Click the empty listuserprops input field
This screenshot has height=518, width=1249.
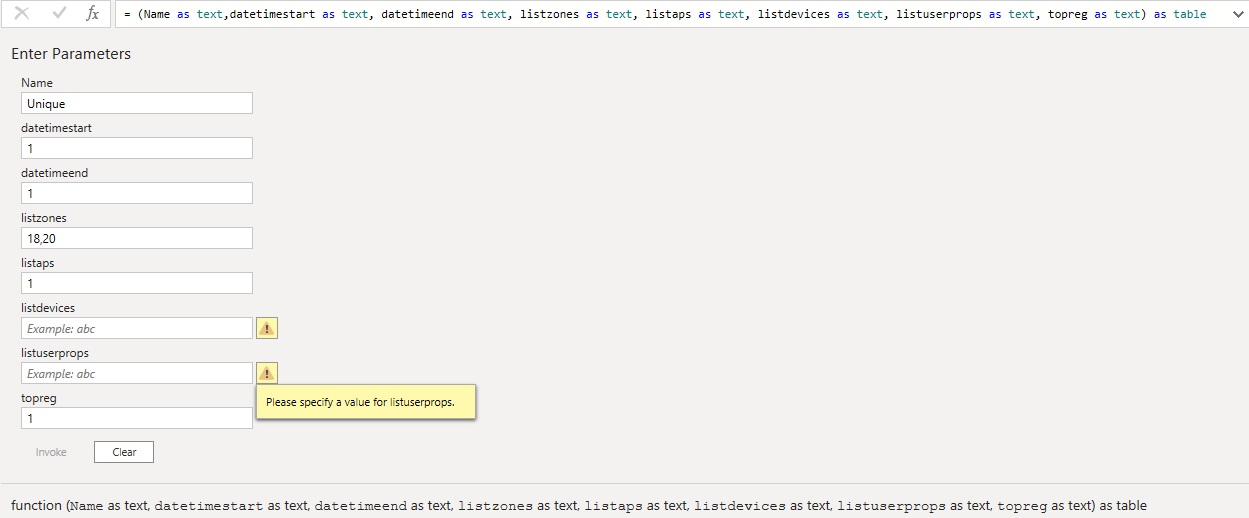(x=137, y=373)
